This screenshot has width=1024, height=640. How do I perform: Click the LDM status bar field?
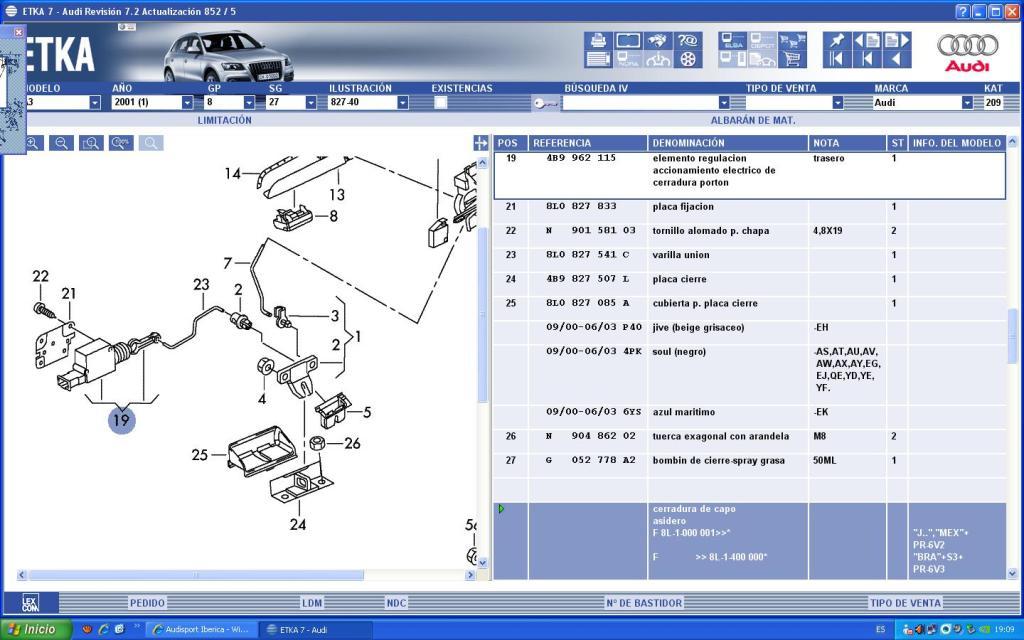(x=312, y=603)
